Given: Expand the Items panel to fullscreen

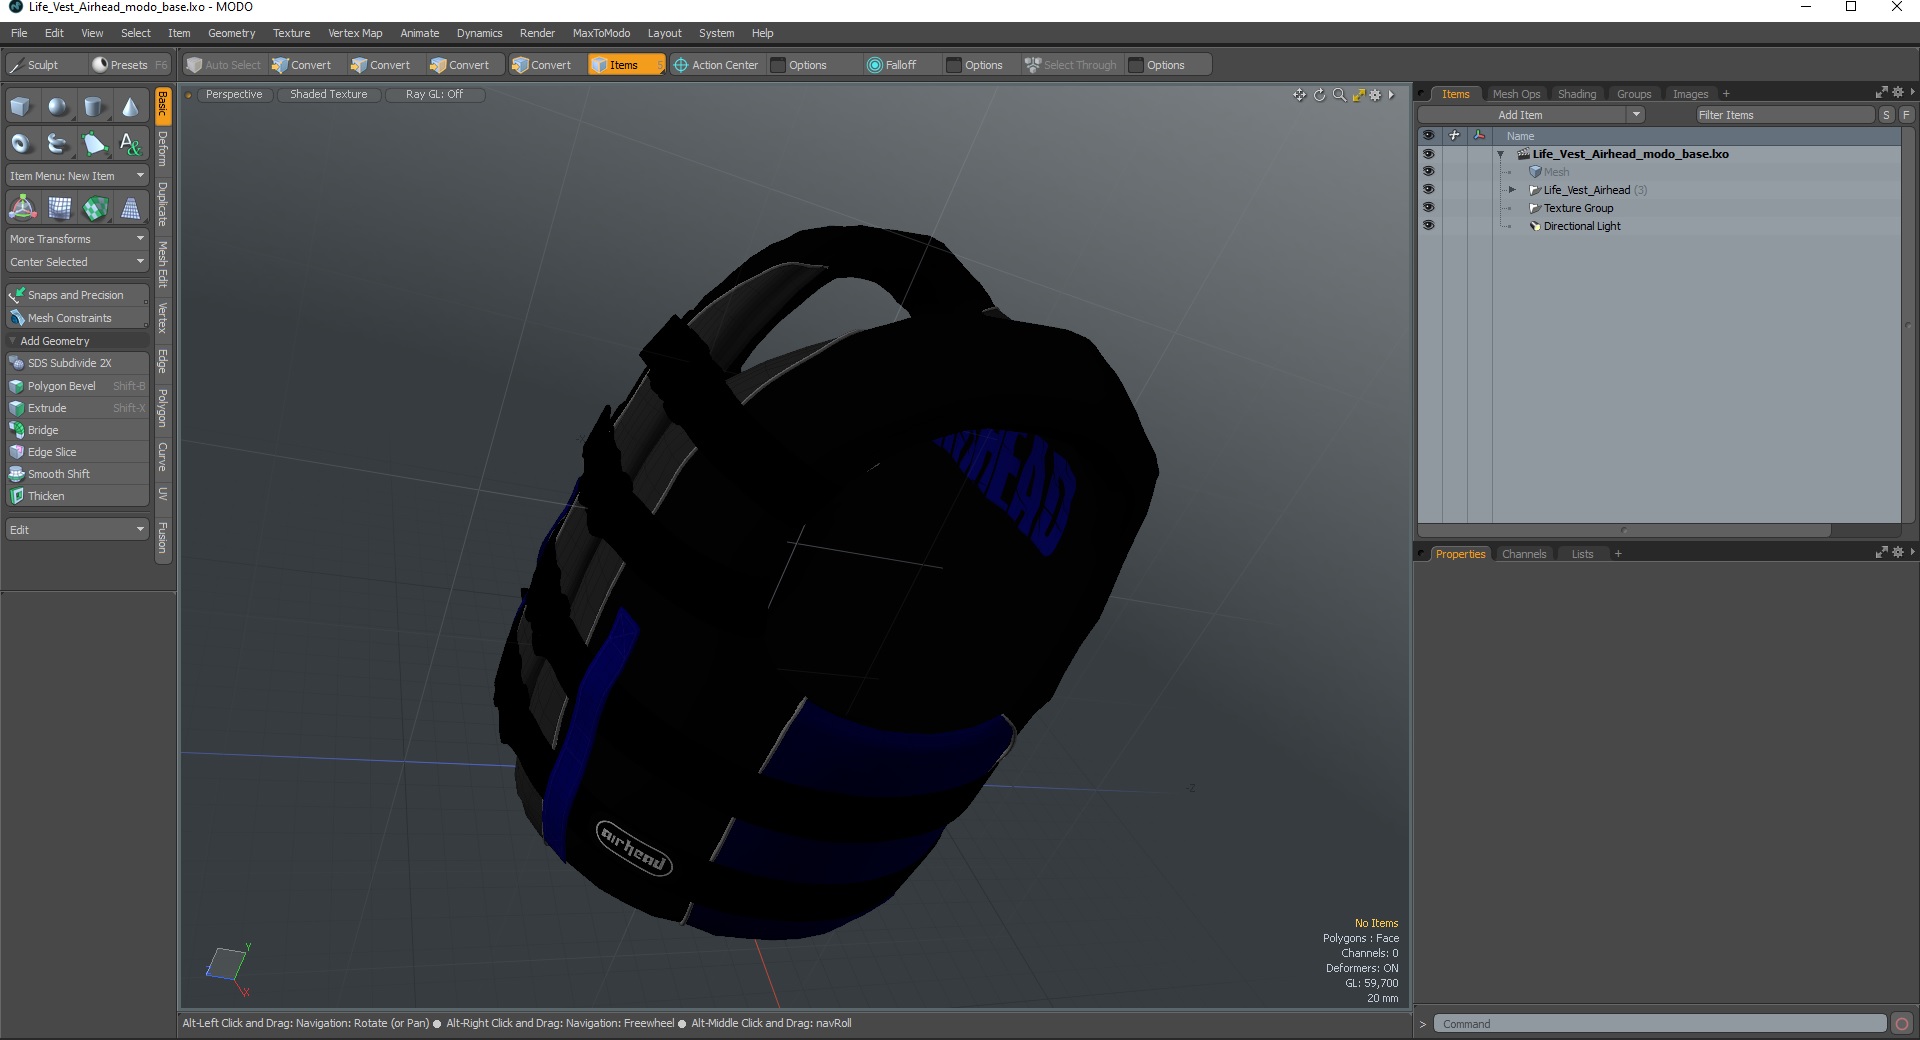Looking at the screenshot, I should pos(1881,93).
